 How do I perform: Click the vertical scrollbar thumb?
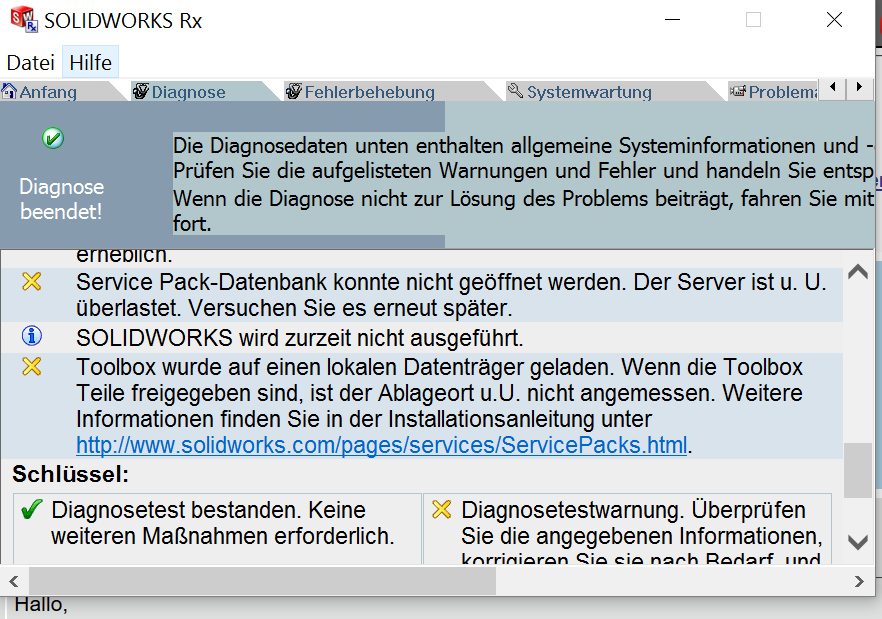[858, 471]
